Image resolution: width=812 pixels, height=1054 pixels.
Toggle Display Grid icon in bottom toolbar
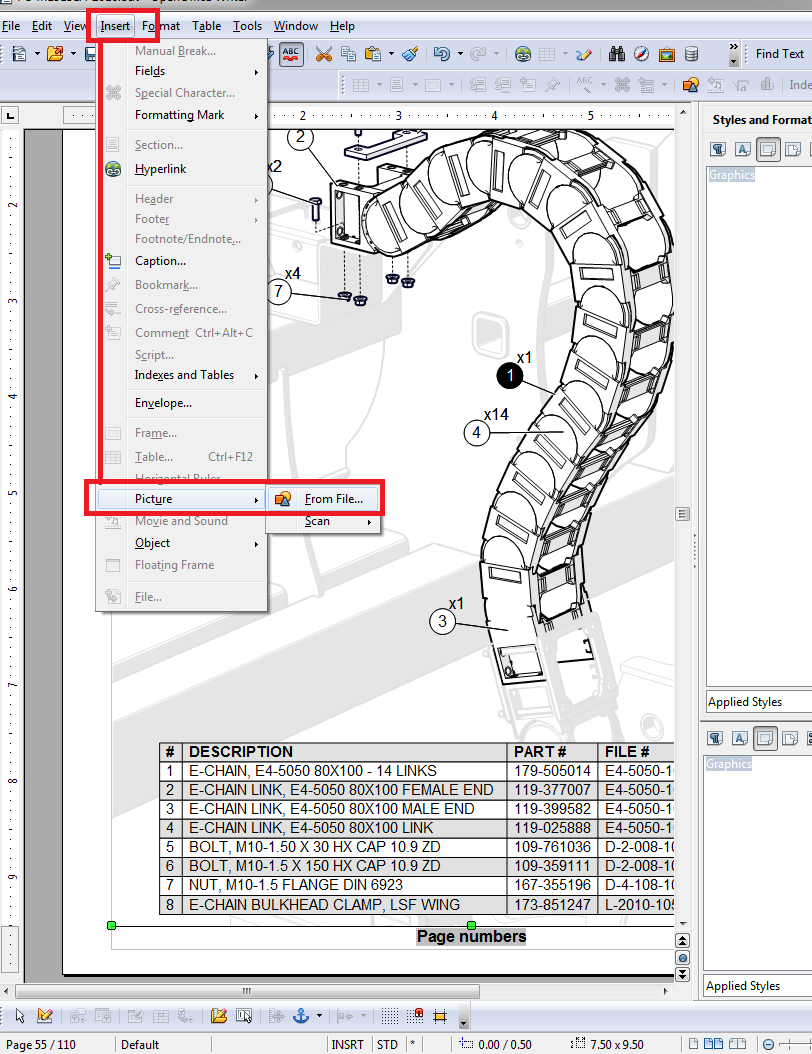390,1016
